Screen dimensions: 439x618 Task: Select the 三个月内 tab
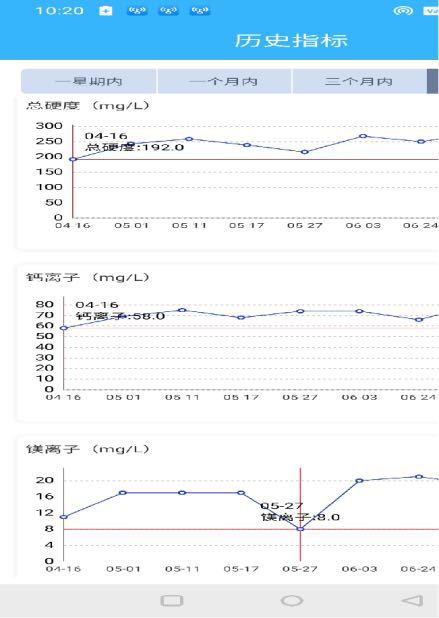pyautogui.click(x=359, y=81)
